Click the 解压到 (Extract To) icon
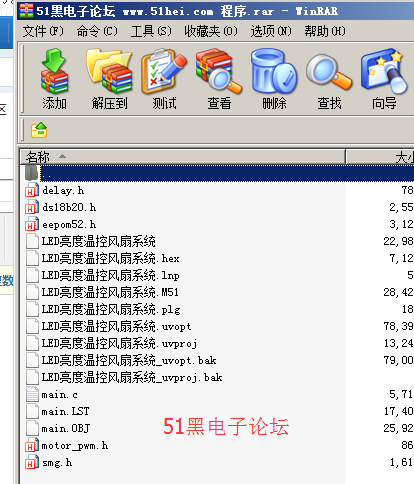Image resolution: width=414 pixels, height=484 pixels. click(x=109, y=79)
